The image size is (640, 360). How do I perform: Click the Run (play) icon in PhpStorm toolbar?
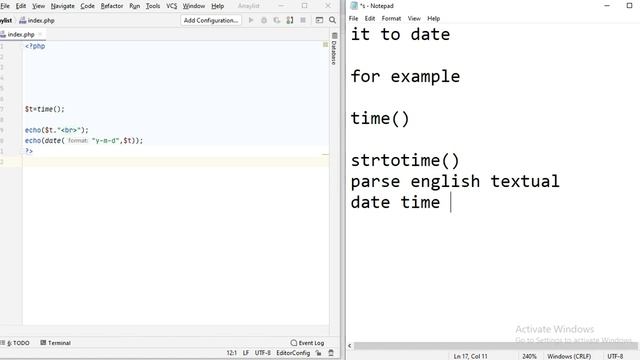[251, 20]
